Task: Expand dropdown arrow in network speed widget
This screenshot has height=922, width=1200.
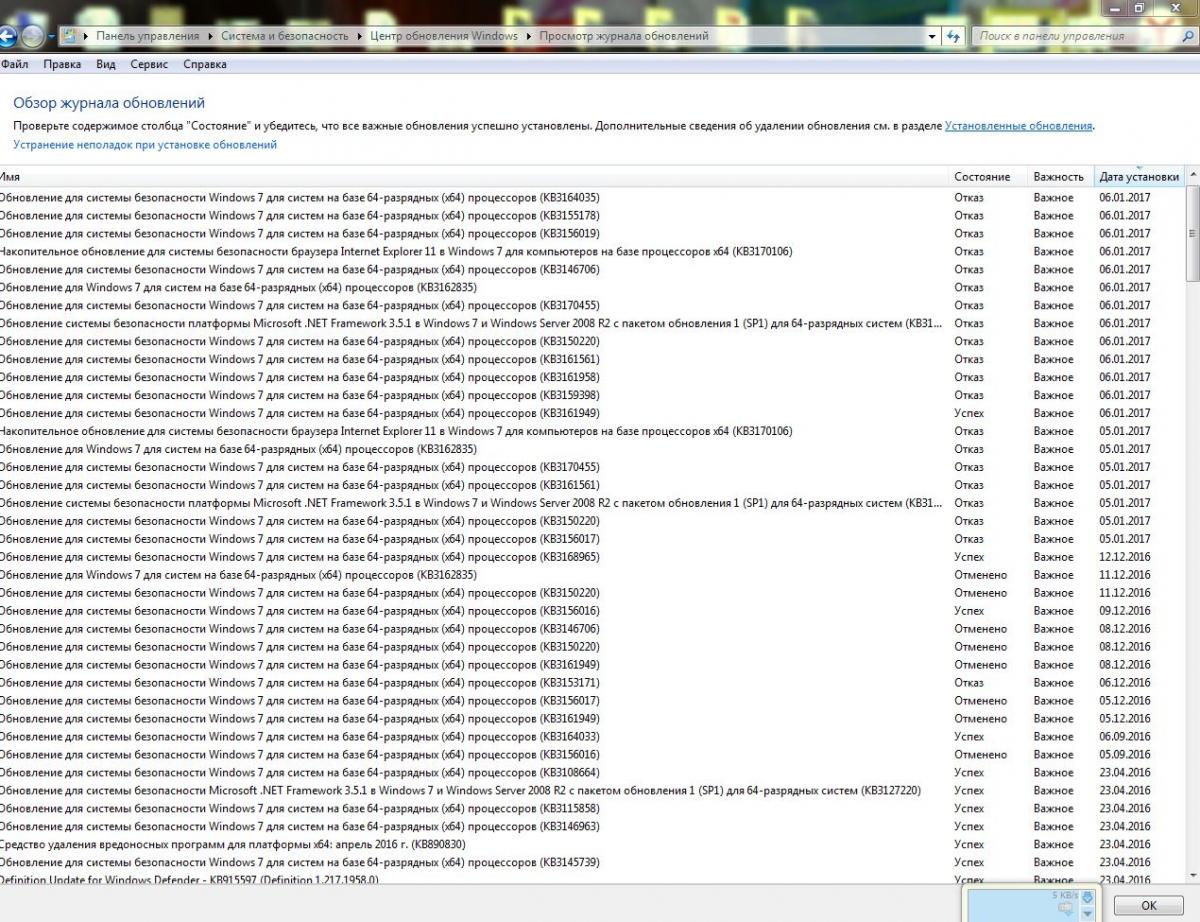Action: (x=1087, y=911)
